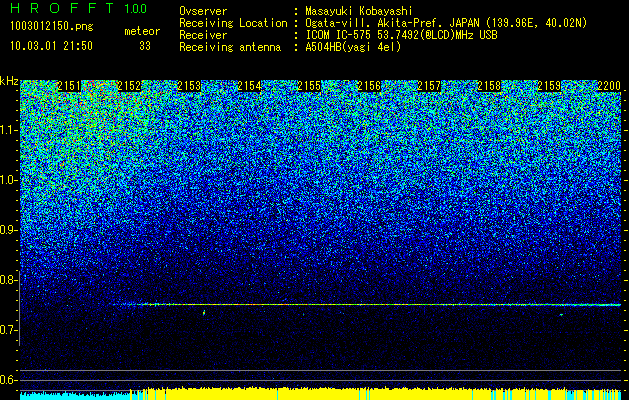Click time marker 2152

[x=129, y=86]
